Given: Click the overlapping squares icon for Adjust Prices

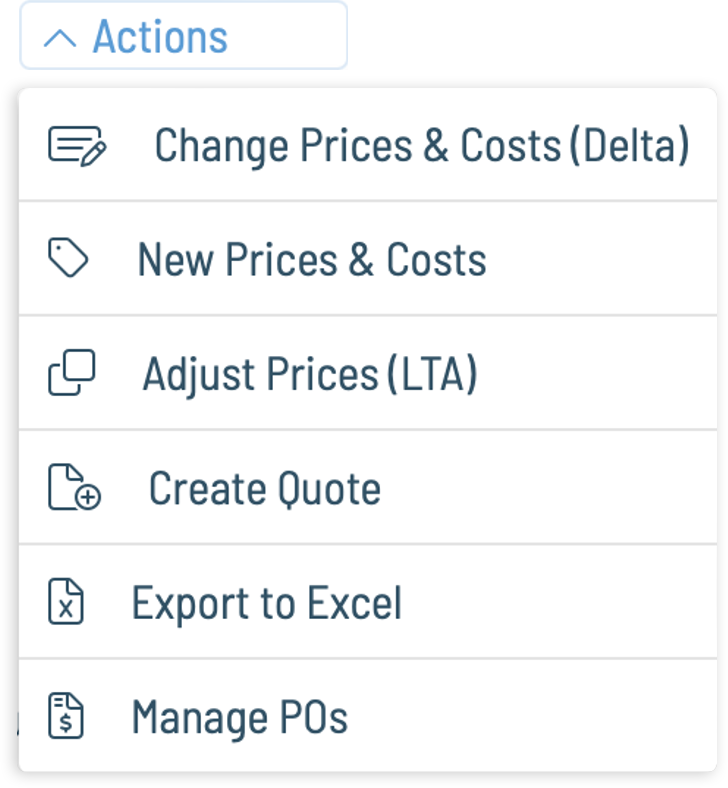Looking at the screenshot, I should pos(71,372).
